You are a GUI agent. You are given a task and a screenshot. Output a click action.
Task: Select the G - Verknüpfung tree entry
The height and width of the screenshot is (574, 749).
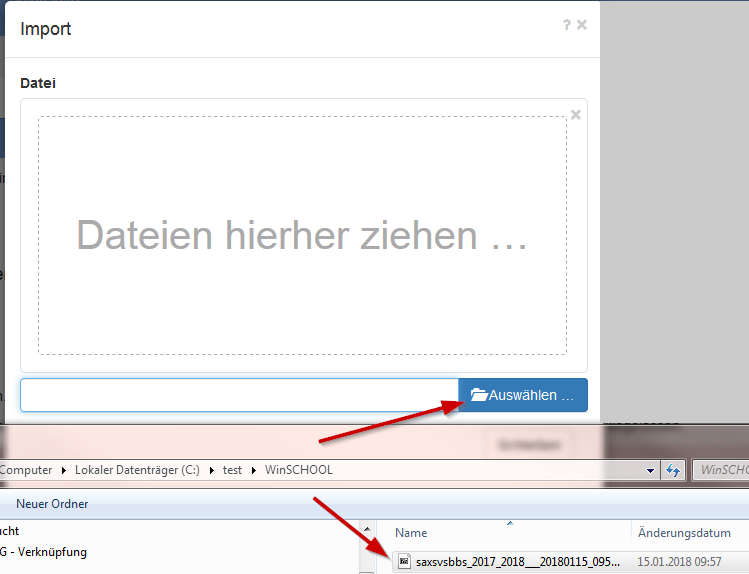(43, 552)
